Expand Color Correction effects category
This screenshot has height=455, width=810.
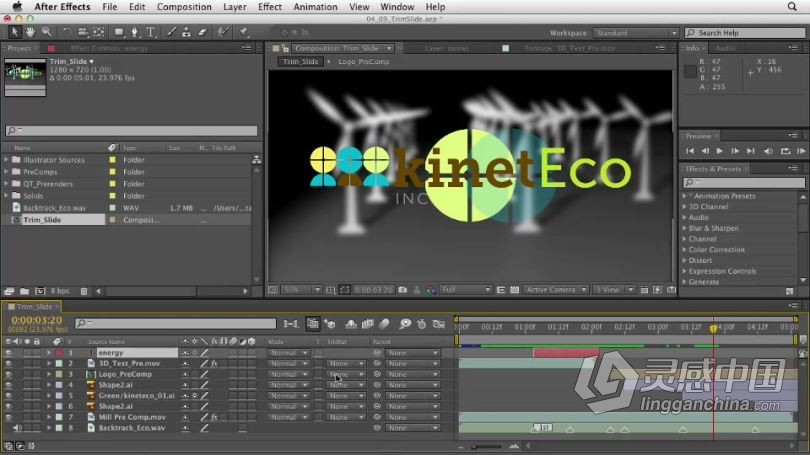click(x=684, y=249)
